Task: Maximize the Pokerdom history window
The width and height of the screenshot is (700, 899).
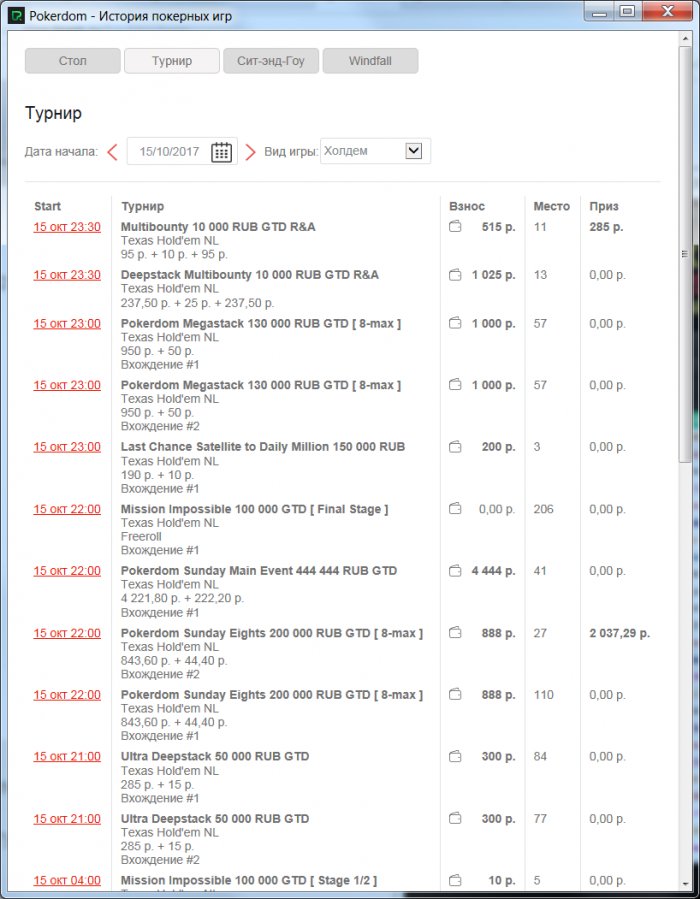Action: point(628,11)
